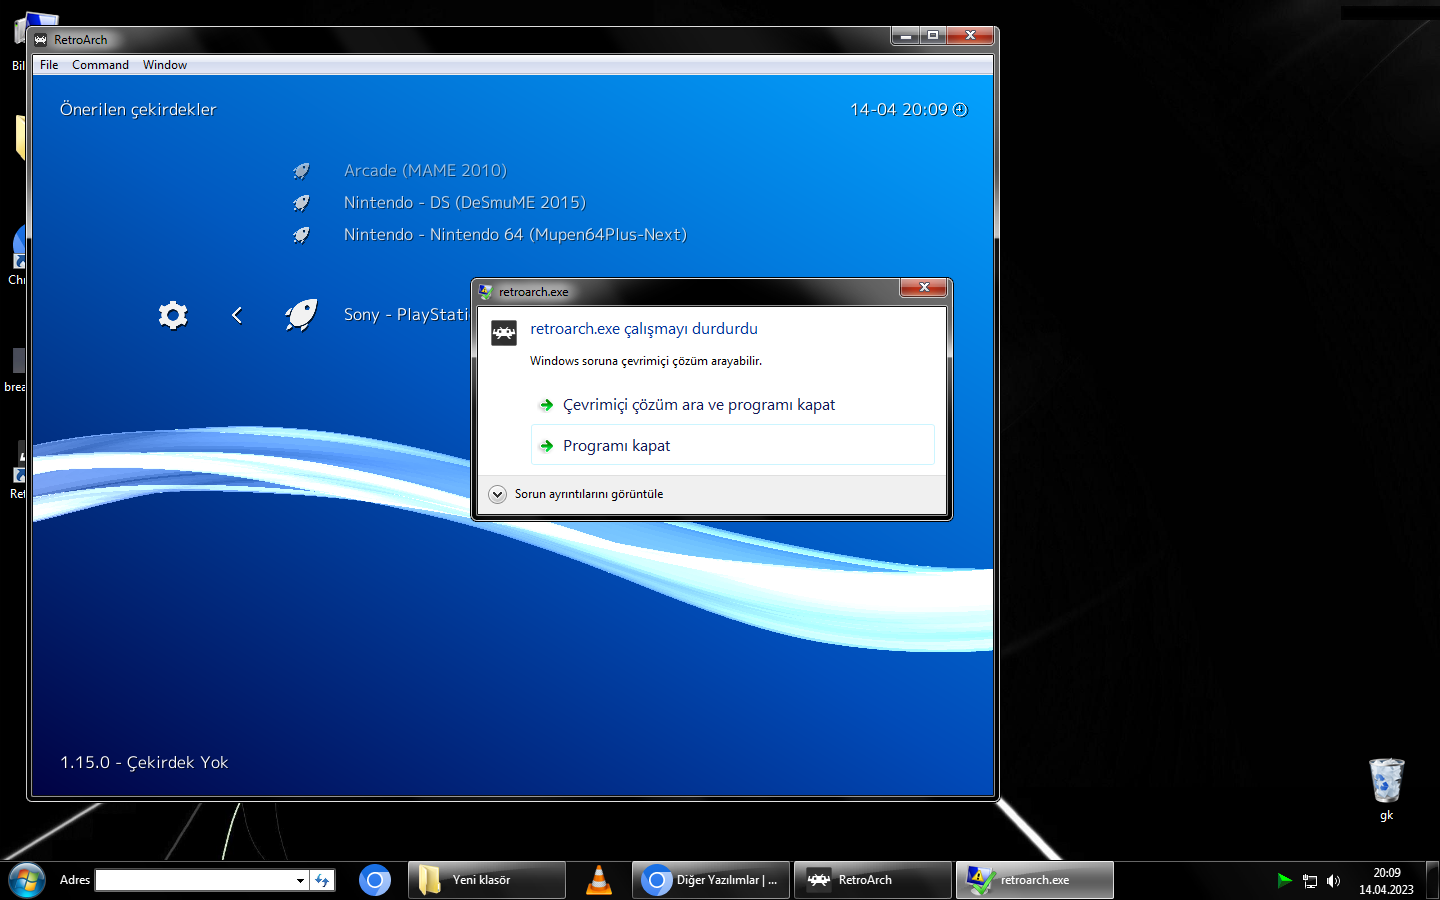Open the Window menu in RetroArch
The height and width of the screenshot is (900, 1440).
(165, 65)
